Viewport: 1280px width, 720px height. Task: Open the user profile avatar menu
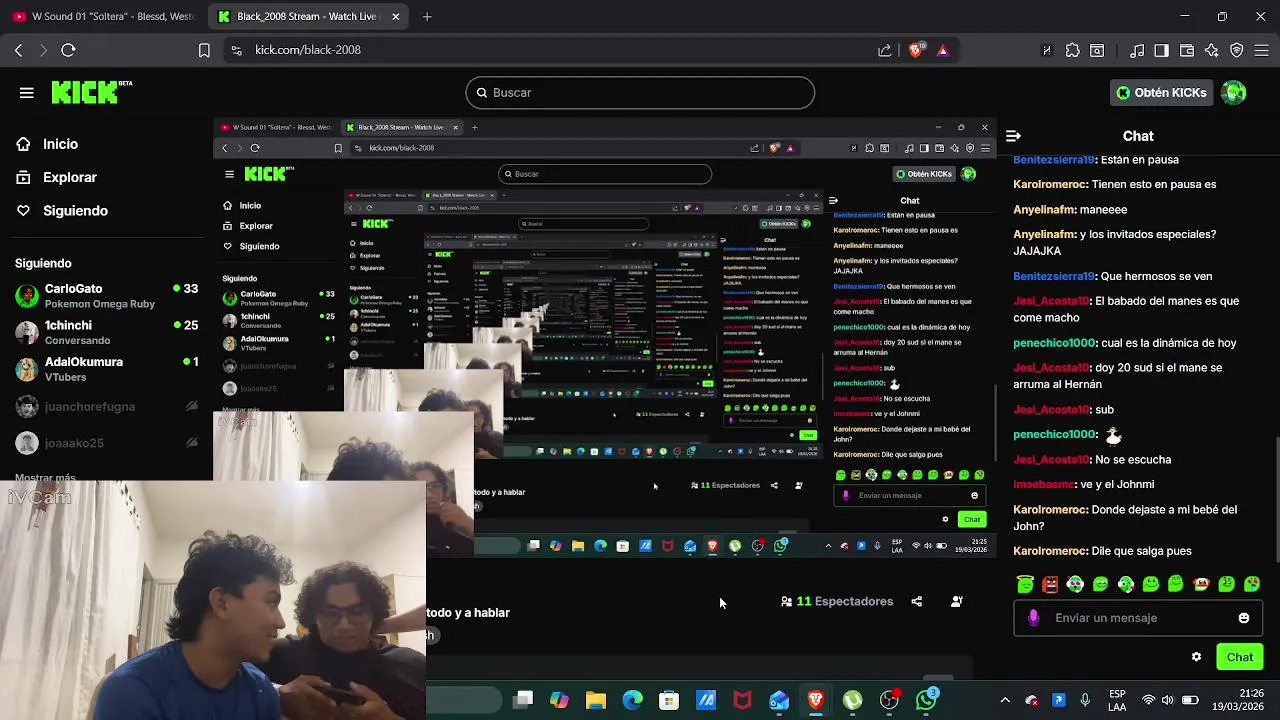point(1234,93)
